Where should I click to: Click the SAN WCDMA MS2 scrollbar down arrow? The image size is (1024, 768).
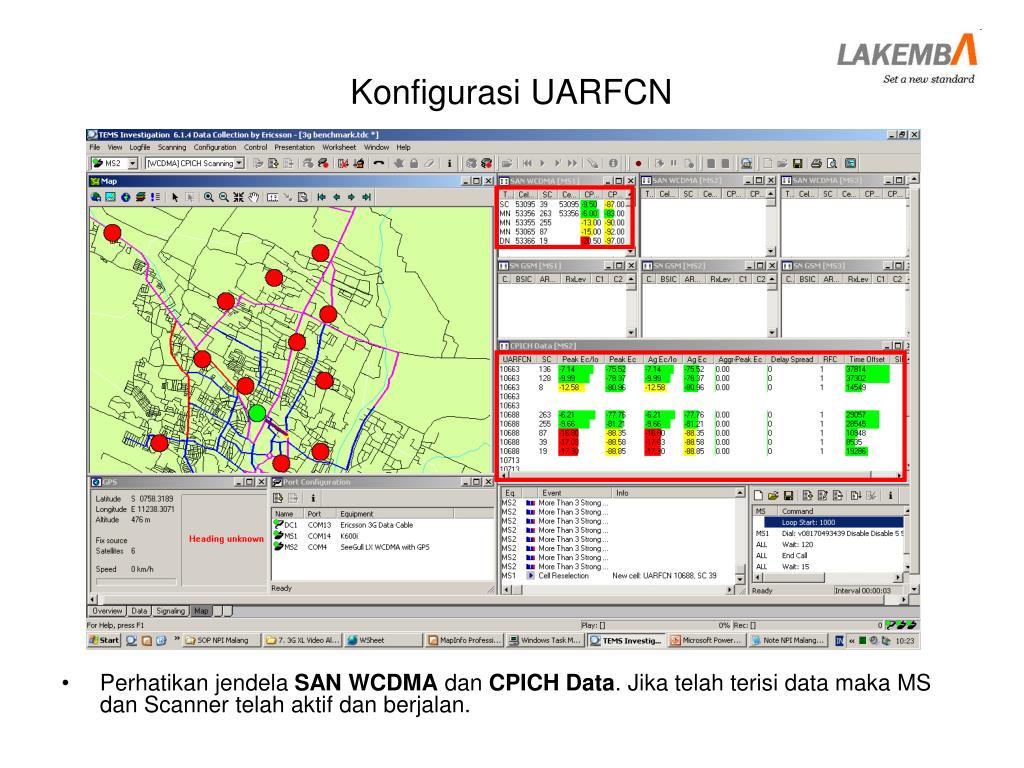click(x=771, y=251)
